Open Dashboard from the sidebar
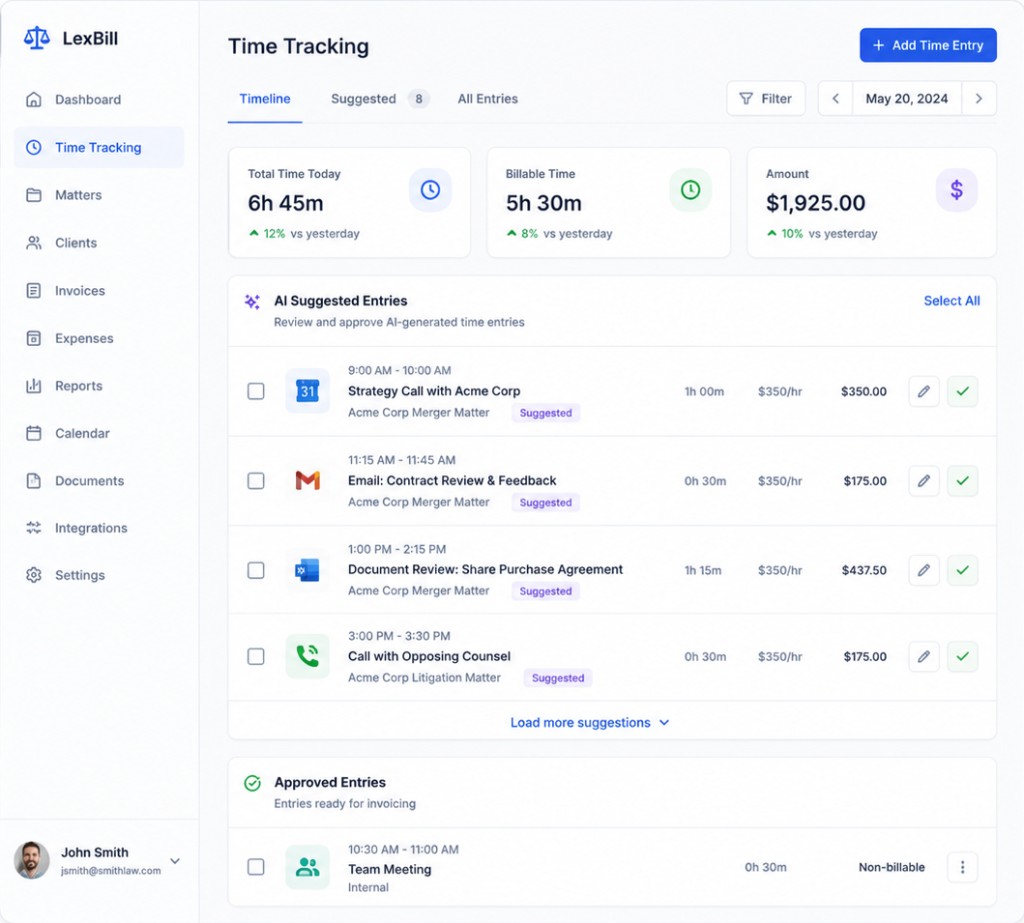1024x923 pixels. click(x=99, y=99)
